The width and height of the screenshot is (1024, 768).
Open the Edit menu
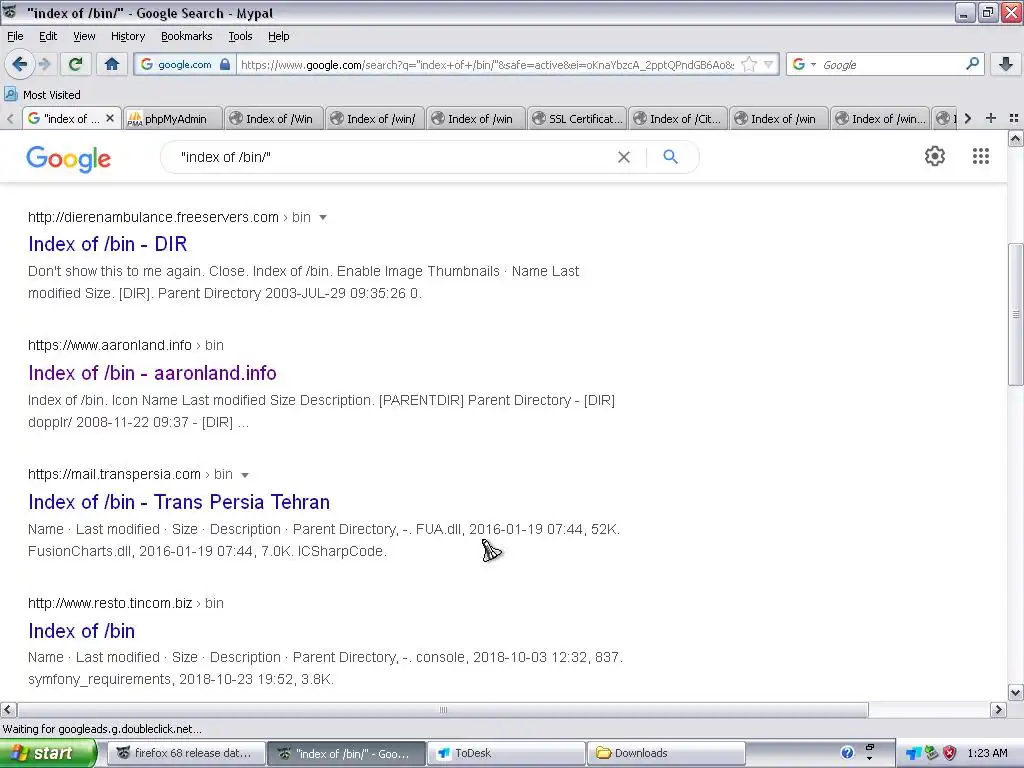coord(48,36)
